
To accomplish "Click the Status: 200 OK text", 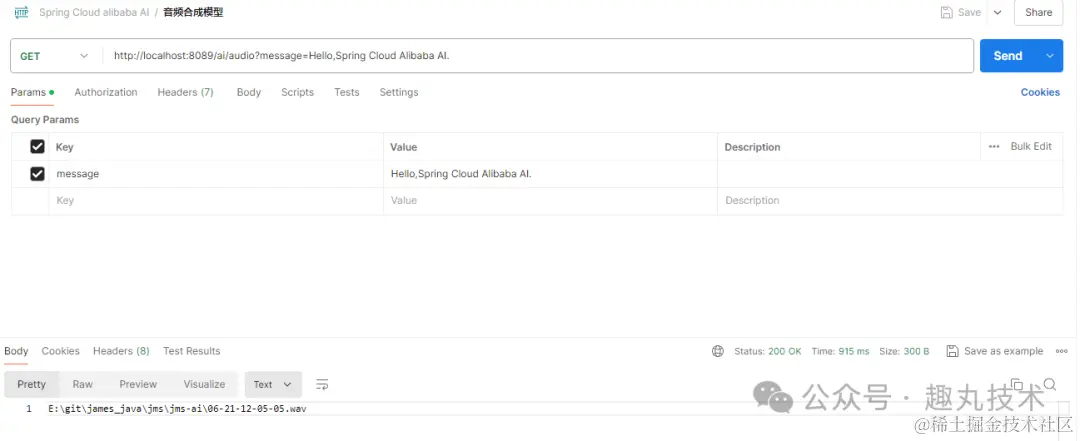I will [x=767, y=351].
